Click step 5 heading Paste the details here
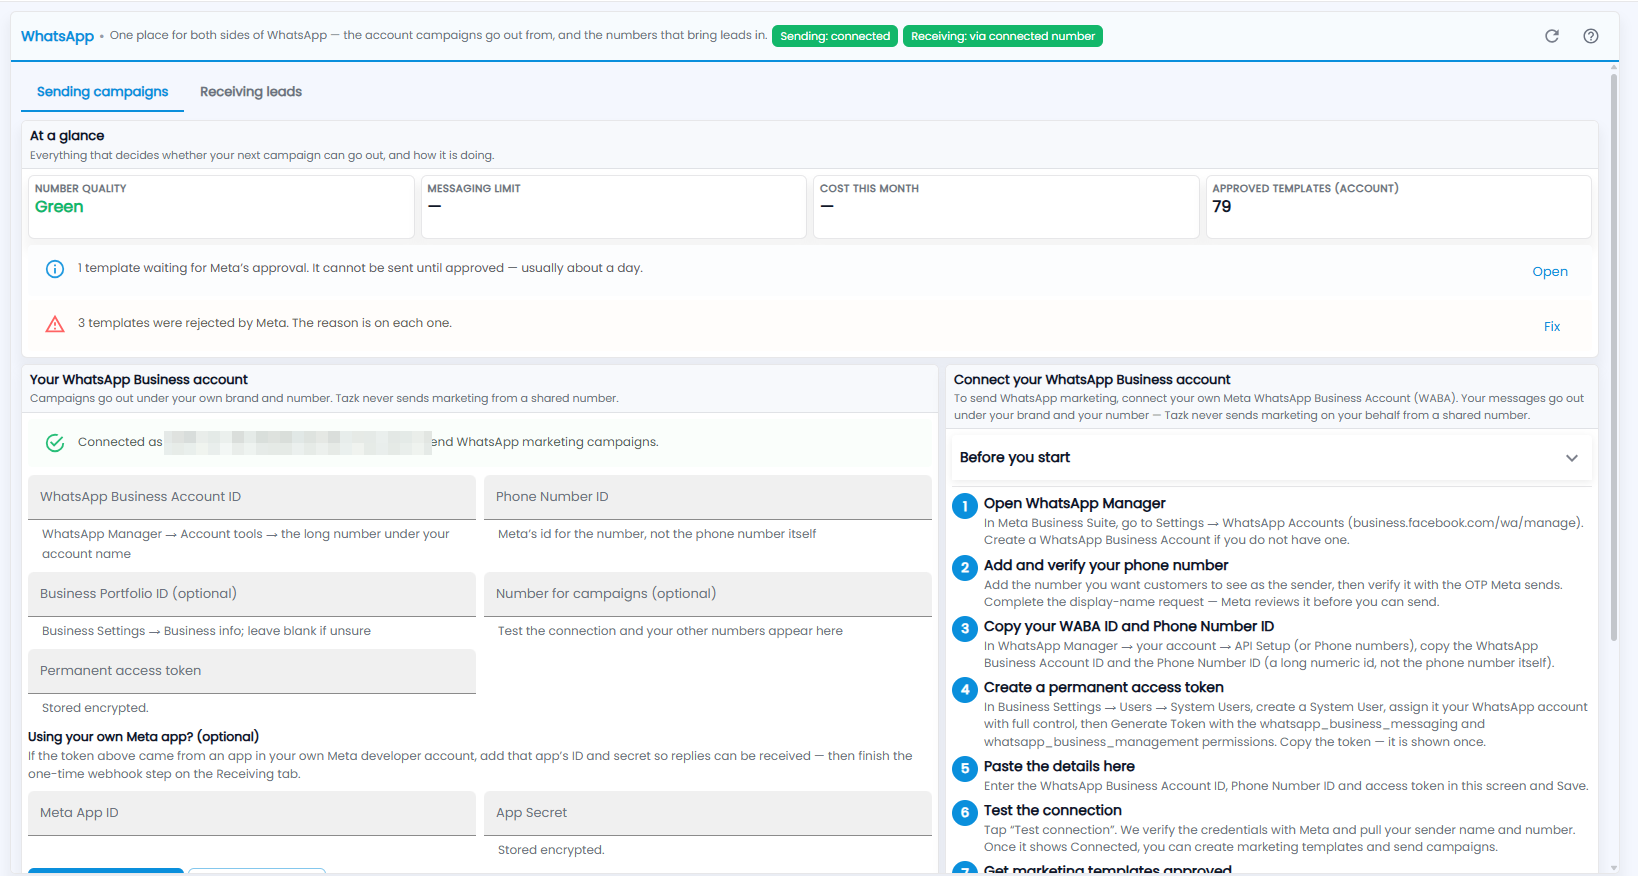The height and width of the screenshot is (876, 1638). [x=1059, y=767]
